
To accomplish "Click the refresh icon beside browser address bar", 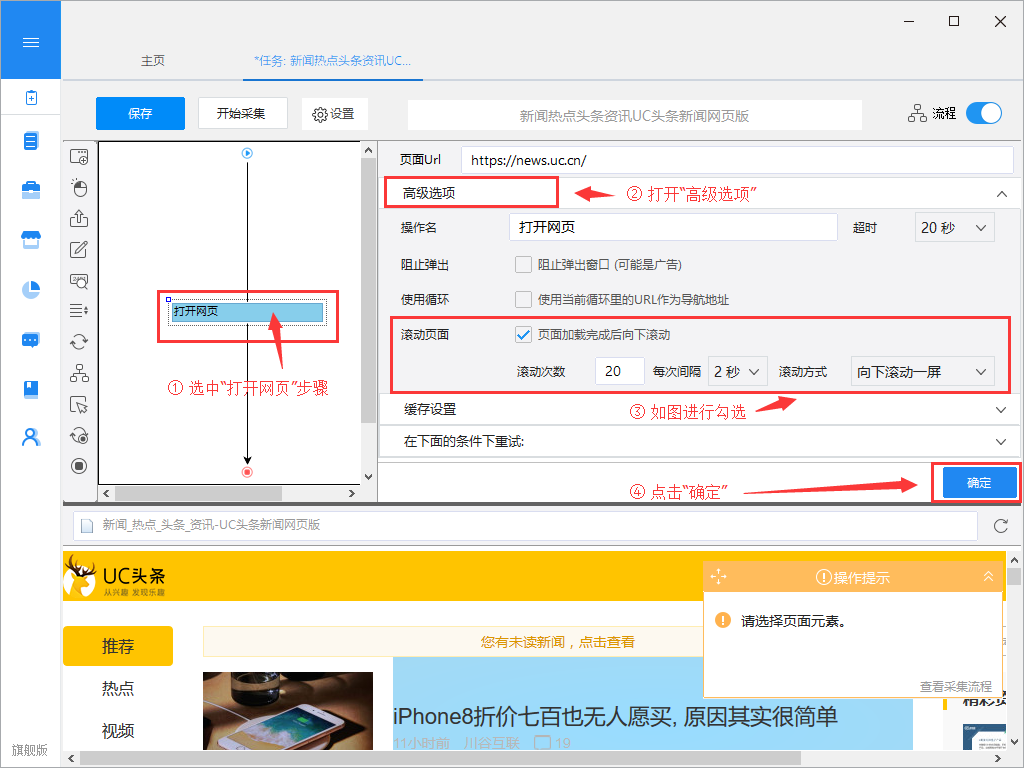I will pyautogui.click(x=1000, y=526).
